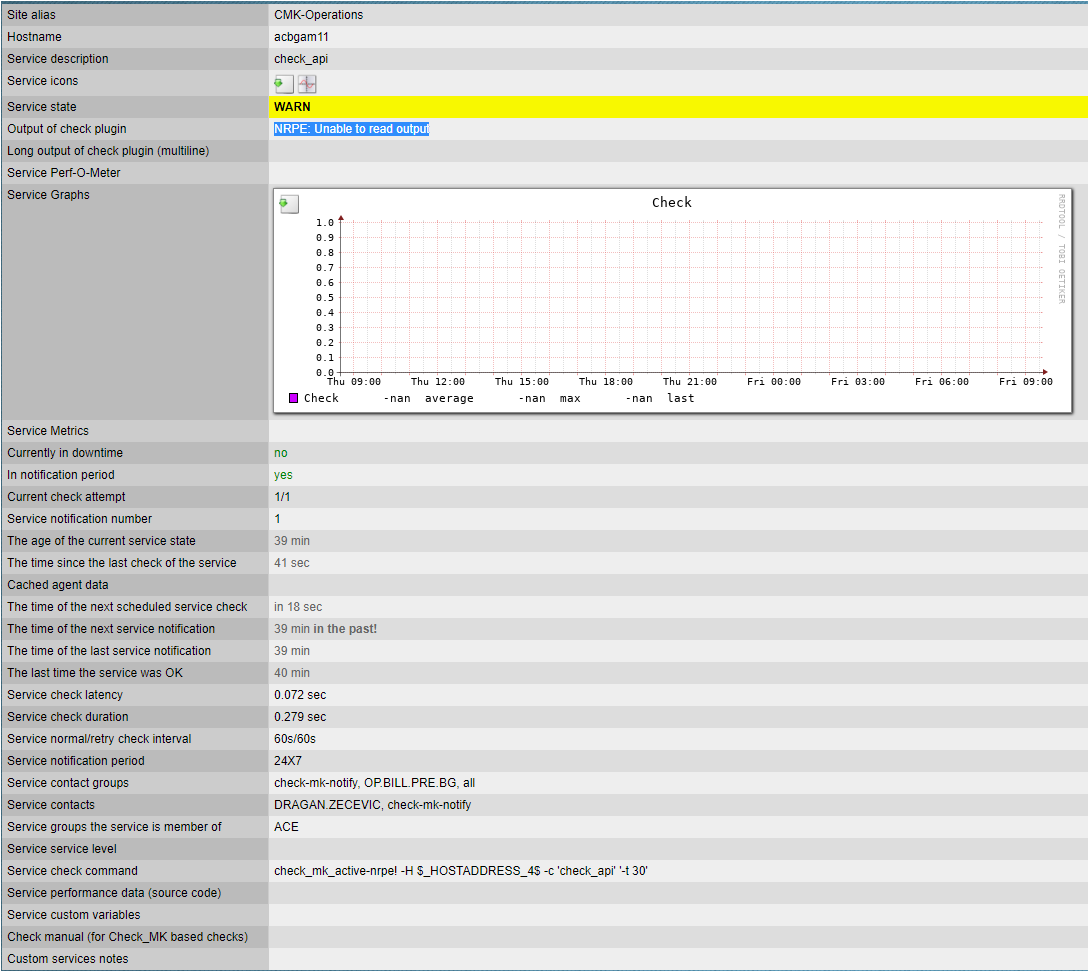This screenshot has height=972, width=1089.
Task: Open the service icons action menu arrow
Action: coord(284,84)
